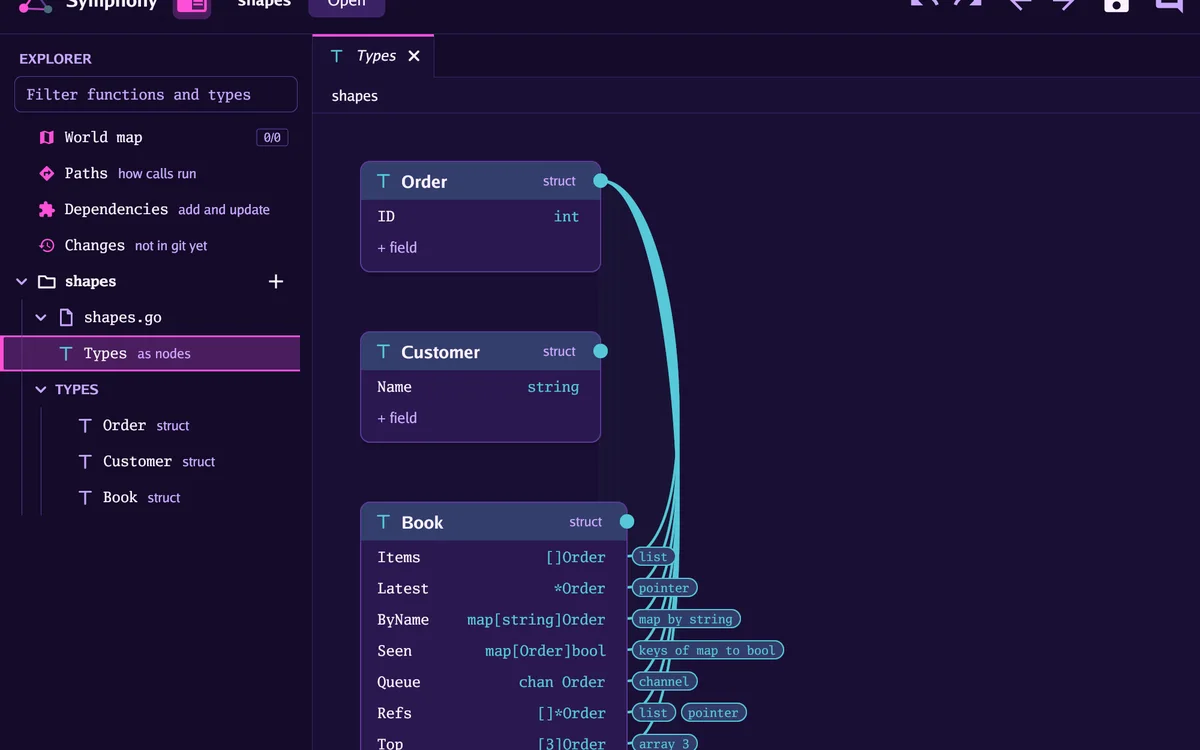Image resolution: width=1200 pixels, height=750 pixels.
Task: Click the '[]*Order' type on the Refs row
Action: pyautogui.click(x=572, y=713)
